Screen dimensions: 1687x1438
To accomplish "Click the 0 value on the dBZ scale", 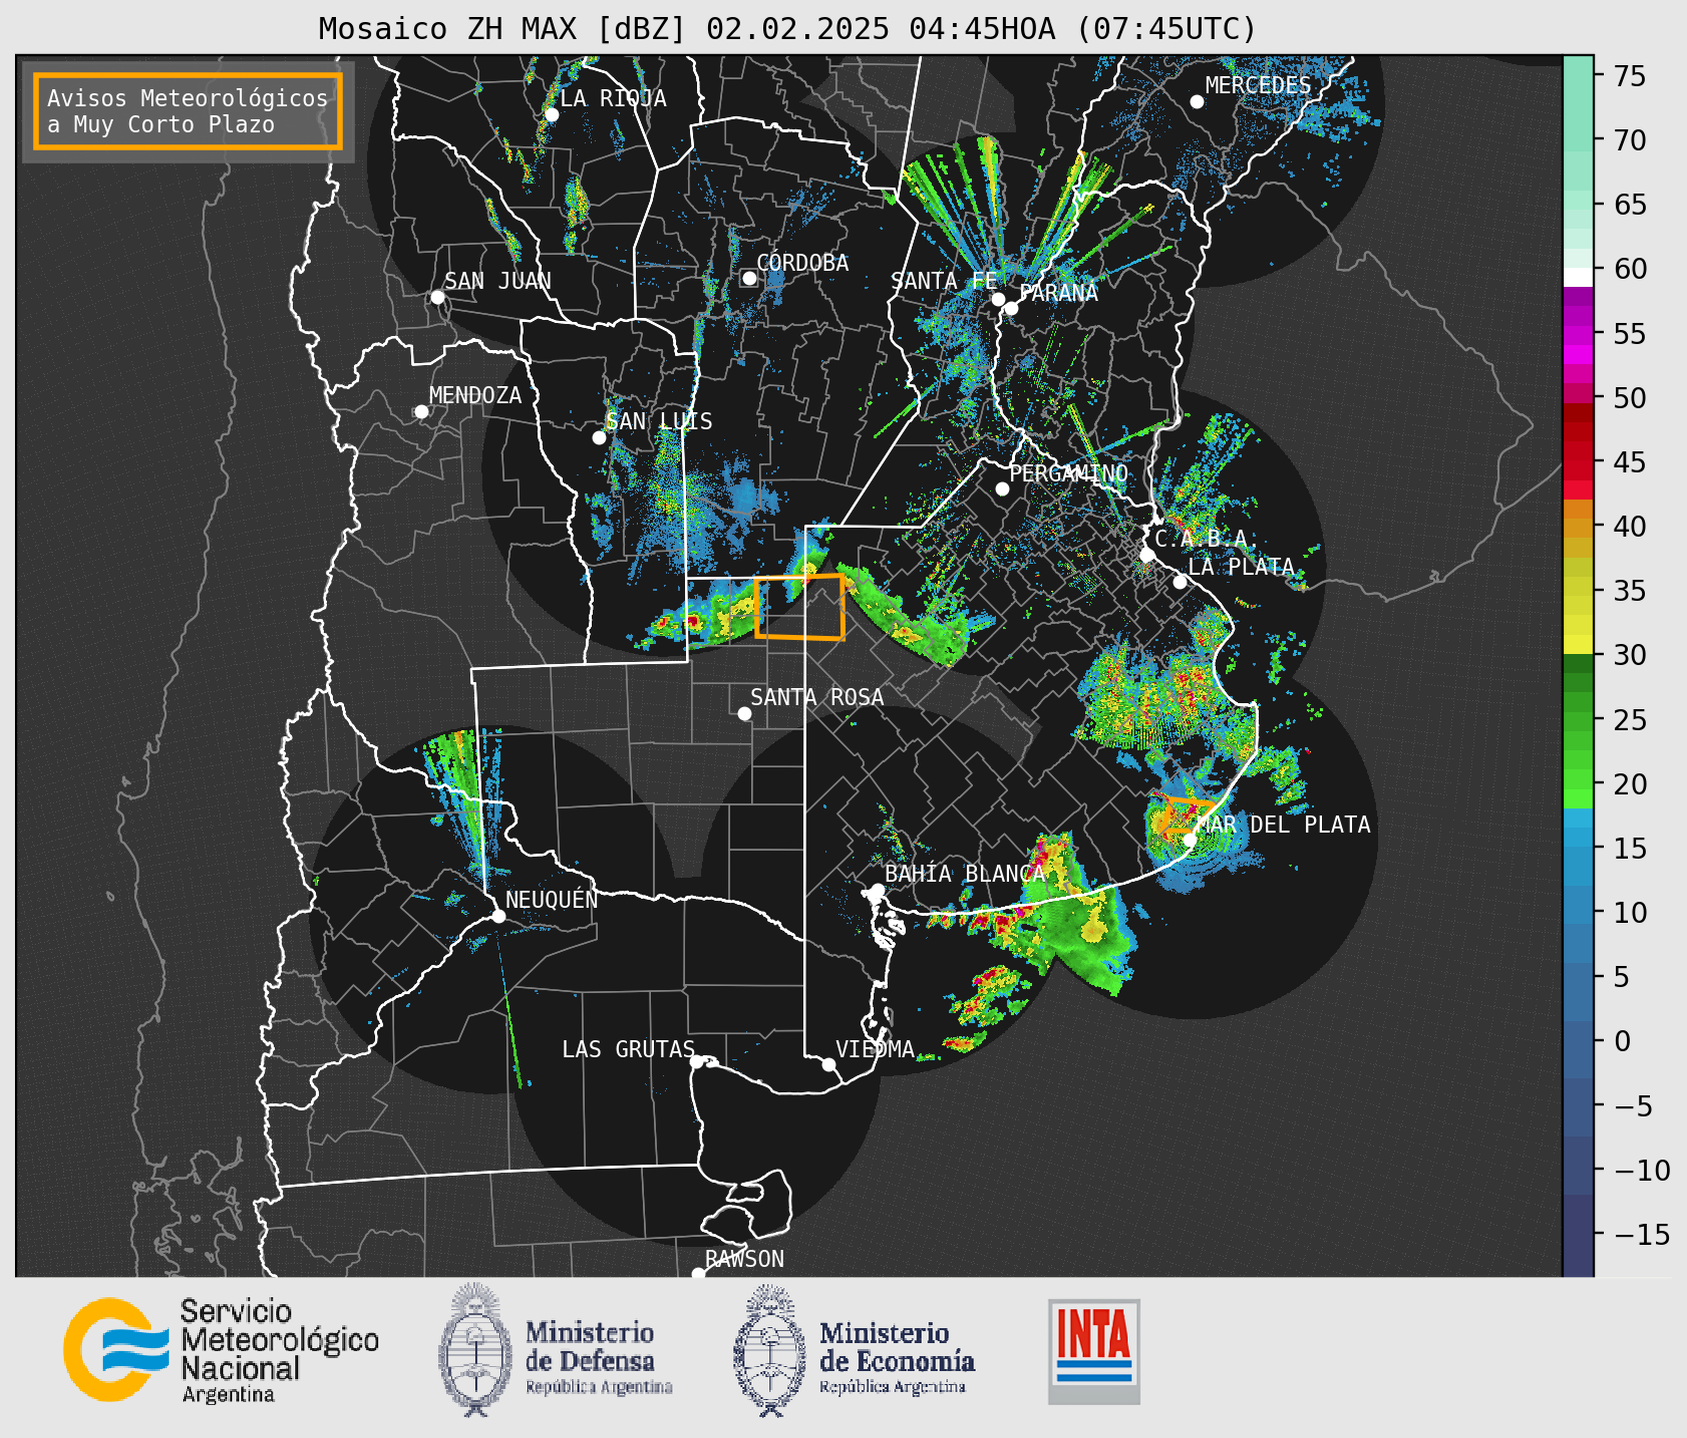I will pyautogui.click(x=1622, y=1041).
